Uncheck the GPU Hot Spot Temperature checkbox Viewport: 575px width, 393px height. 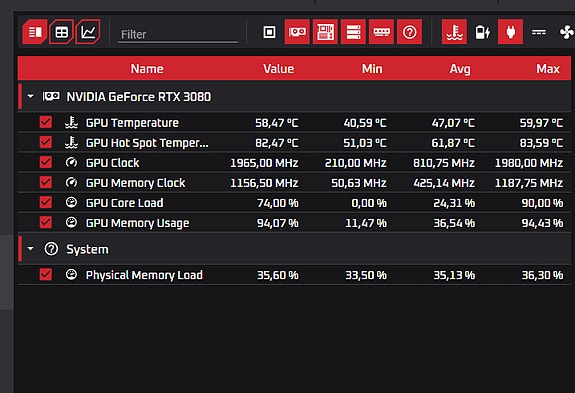point(46,142)
